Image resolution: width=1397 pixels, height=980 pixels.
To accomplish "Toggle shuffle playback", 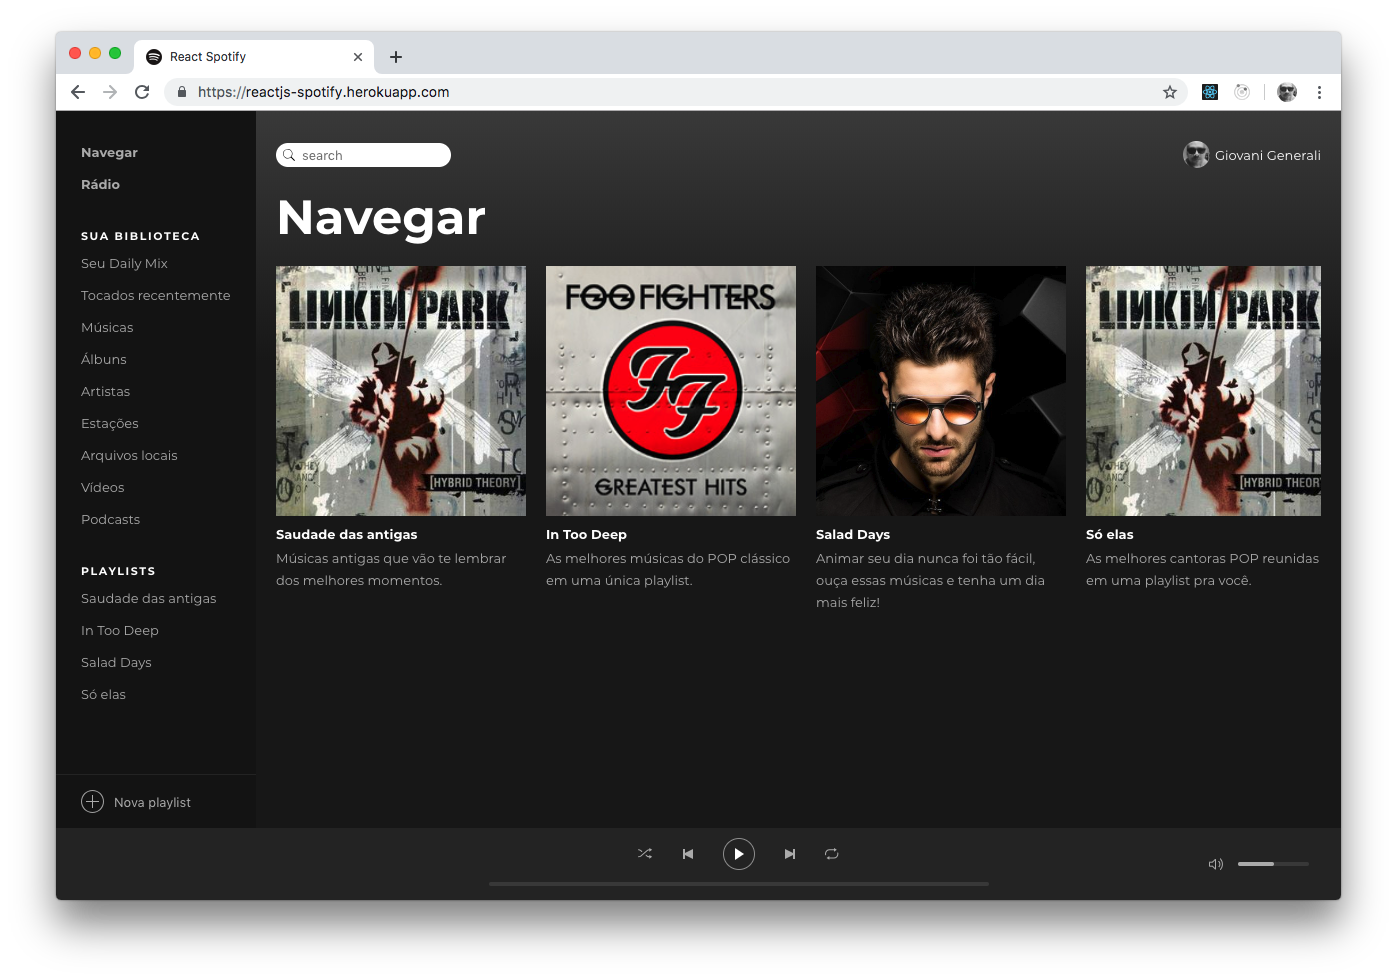I will coord(645,854).
